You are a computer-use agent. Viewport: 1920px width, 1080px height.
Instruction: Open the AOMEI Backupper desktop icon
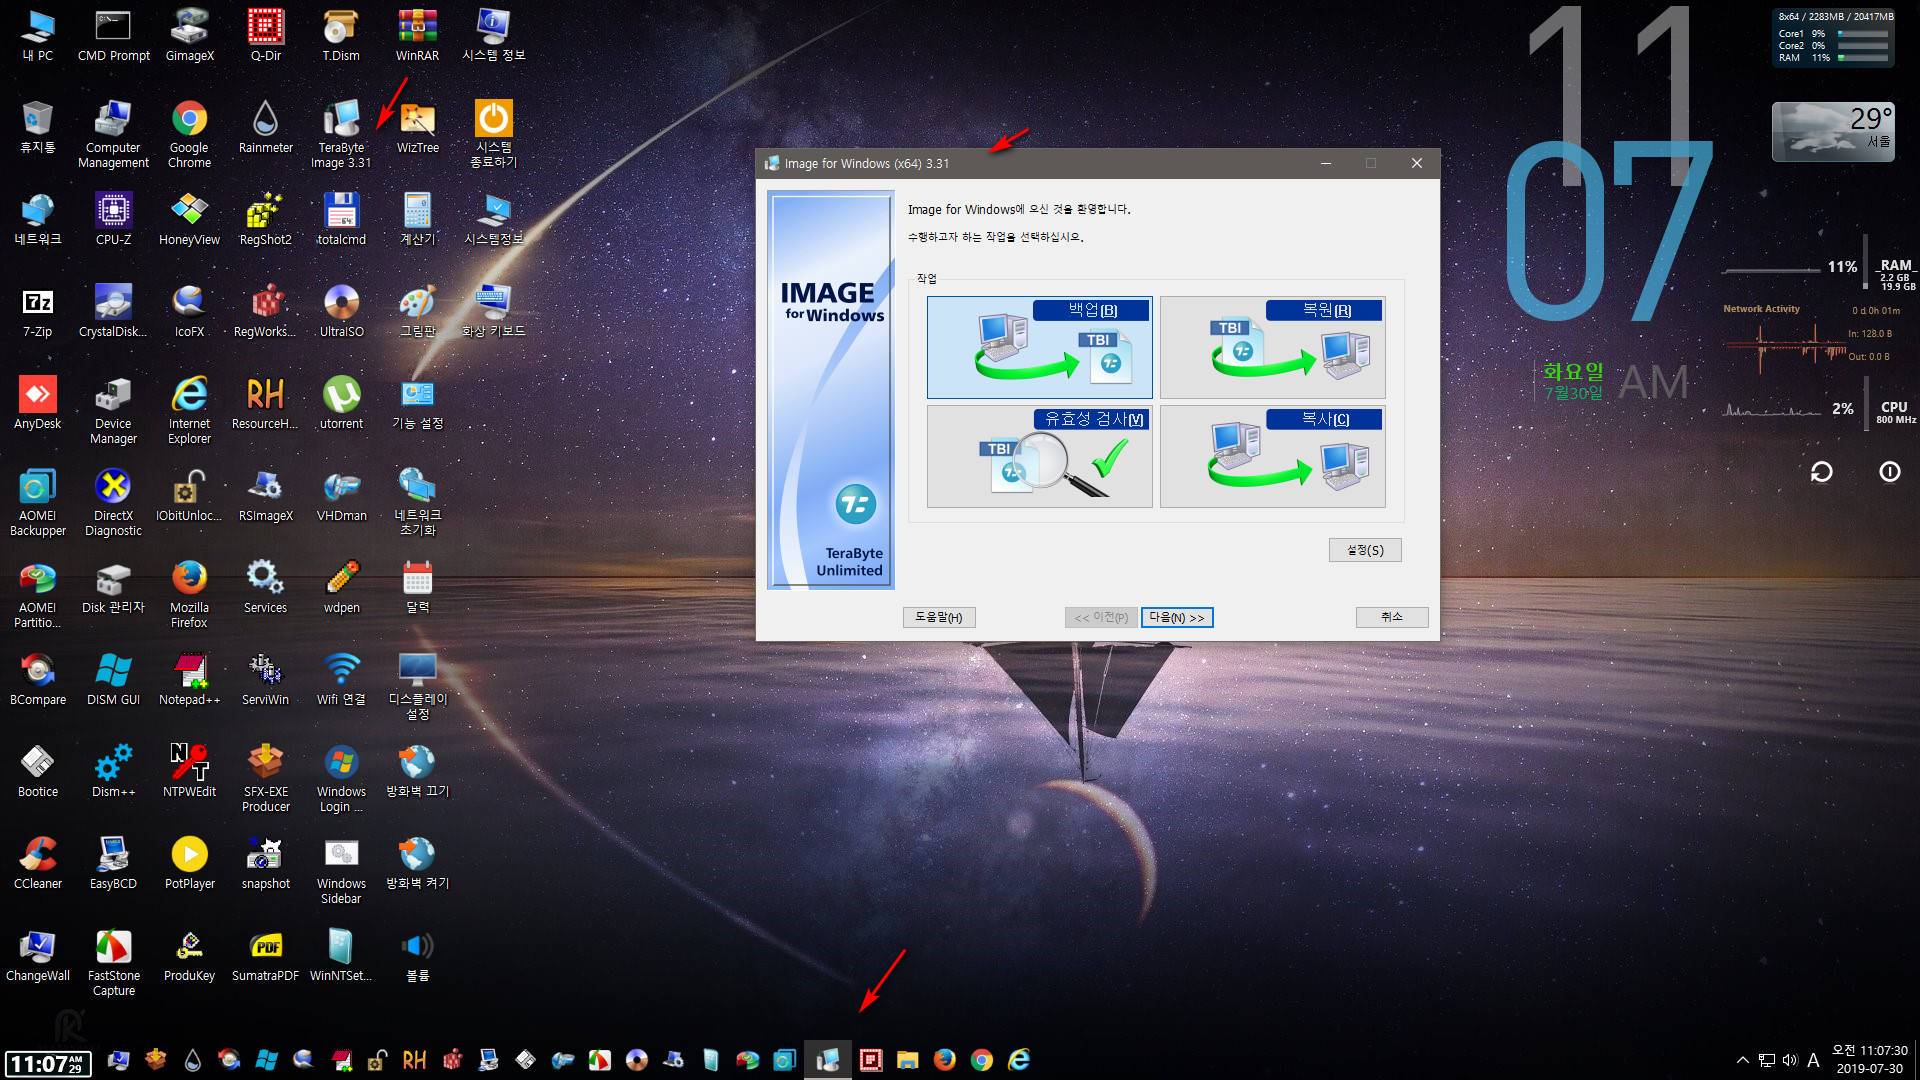[37, 502]
